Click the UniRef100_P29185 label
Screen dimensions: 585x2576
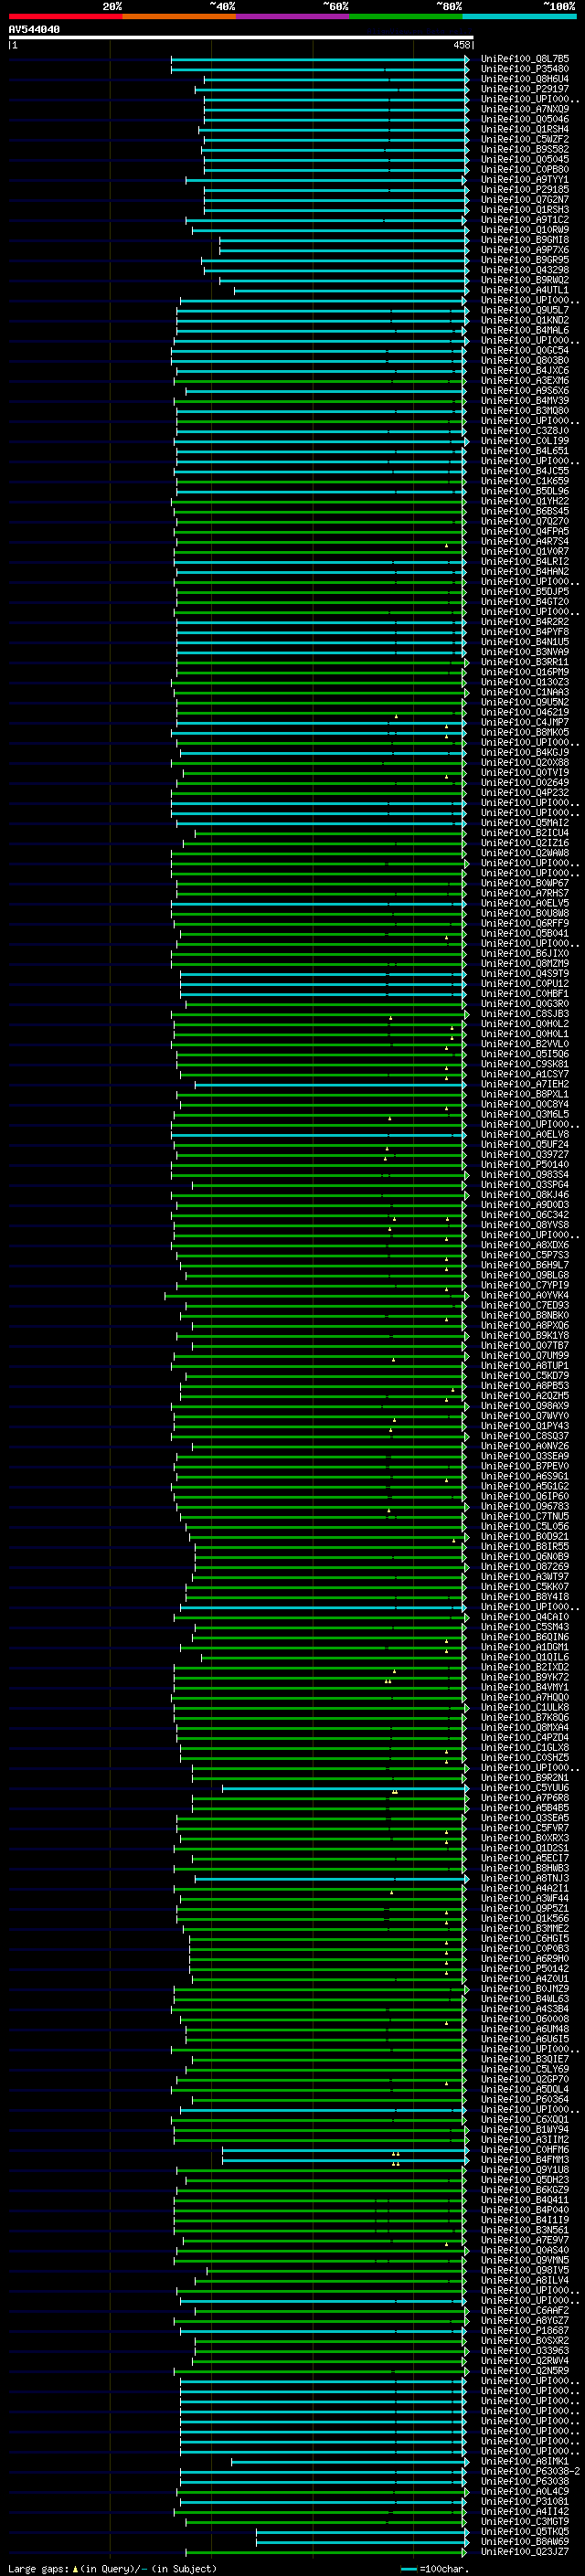pyautogui.click(x=525, y=190)
